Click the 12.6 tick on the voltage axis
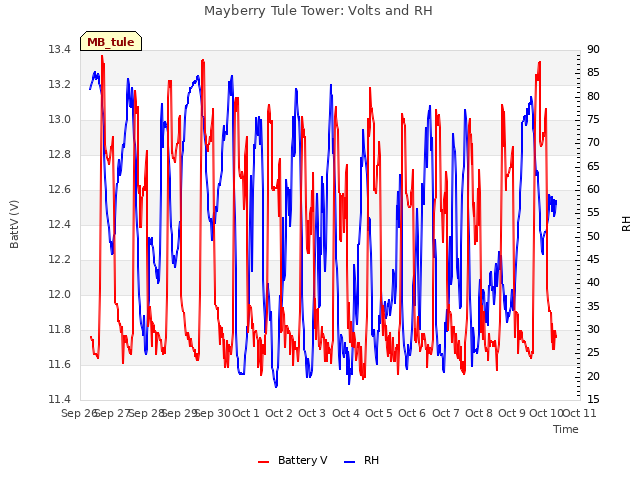 click(59, 190)
